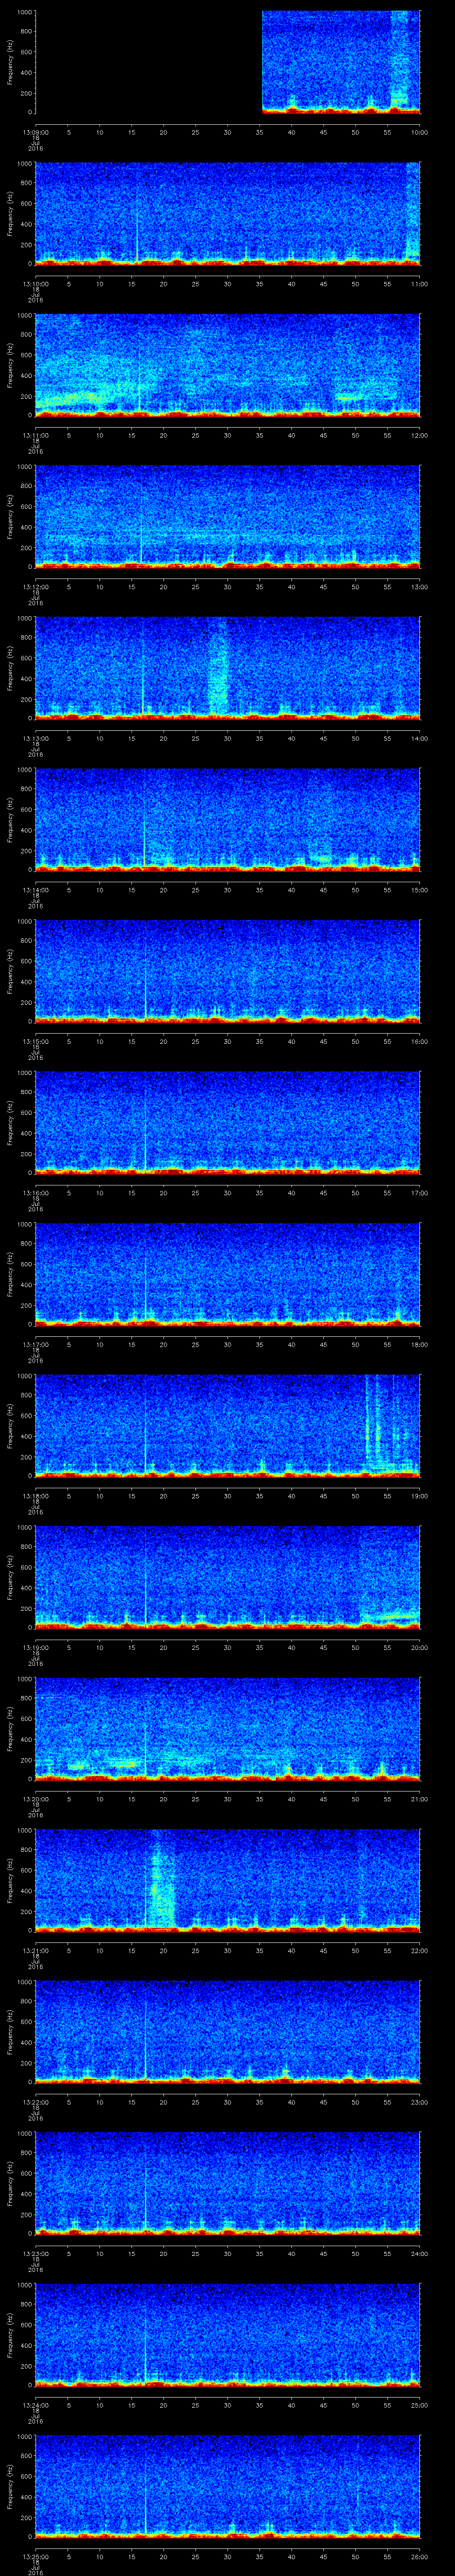Viewport: 455px width, 2576px height.
Task: Select the spectrogram panel starting at 13:17:00
Action: [x=228, y=1274]
